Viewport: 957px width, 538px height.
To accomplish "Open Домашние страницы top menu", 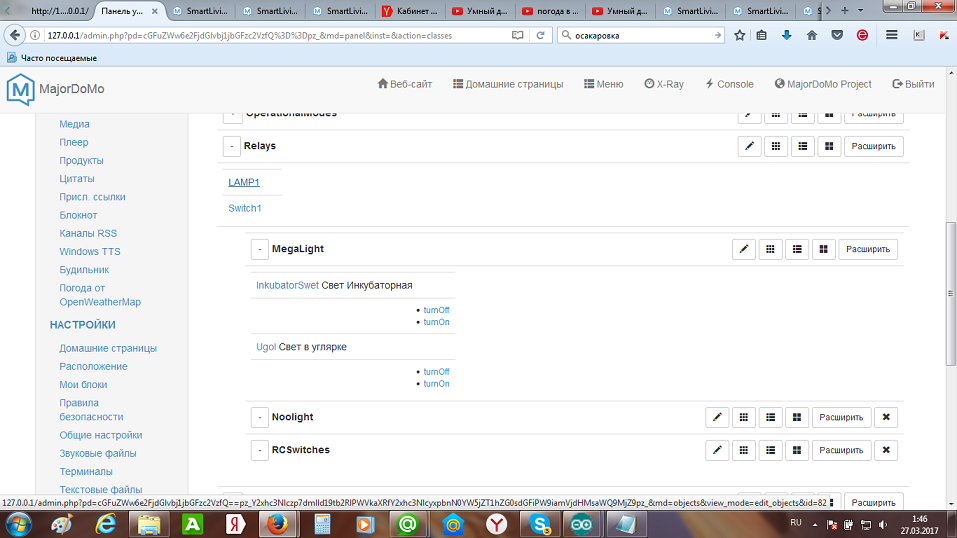I will tap(508, 84).
